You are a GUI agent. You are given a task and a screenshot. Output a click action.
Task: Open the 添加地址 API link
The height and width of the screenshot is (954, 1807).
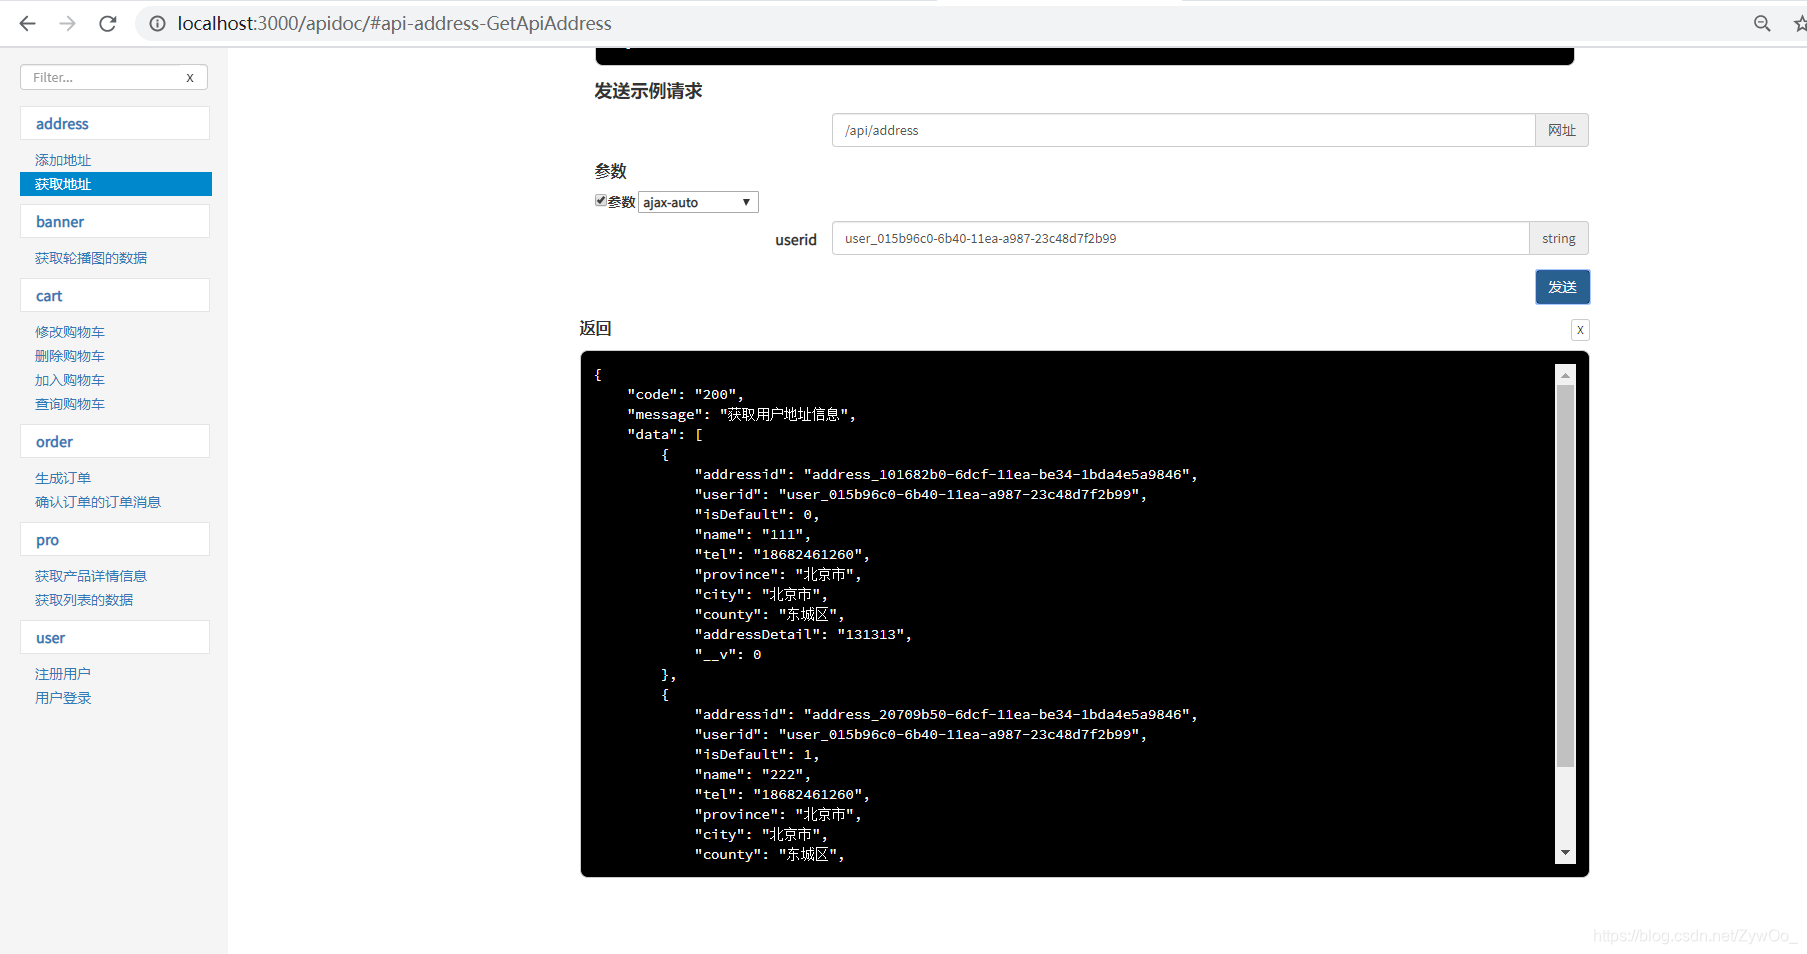[63, 160]
